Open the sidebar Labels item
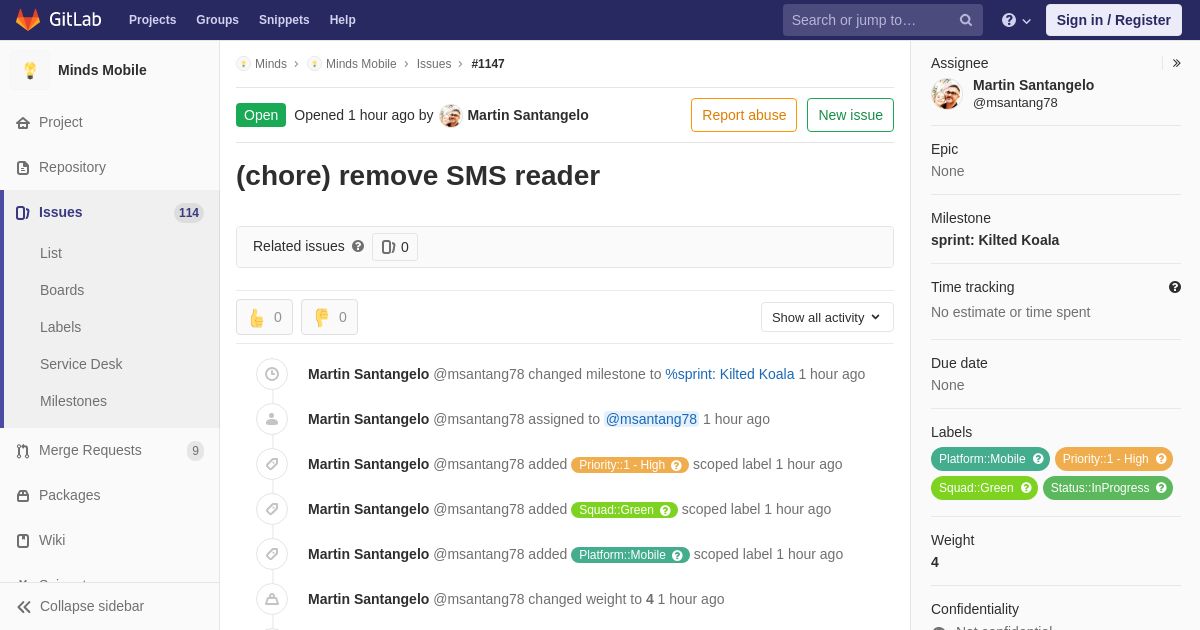The height and width of the screenshot is (630, 1200). point(60,327)
